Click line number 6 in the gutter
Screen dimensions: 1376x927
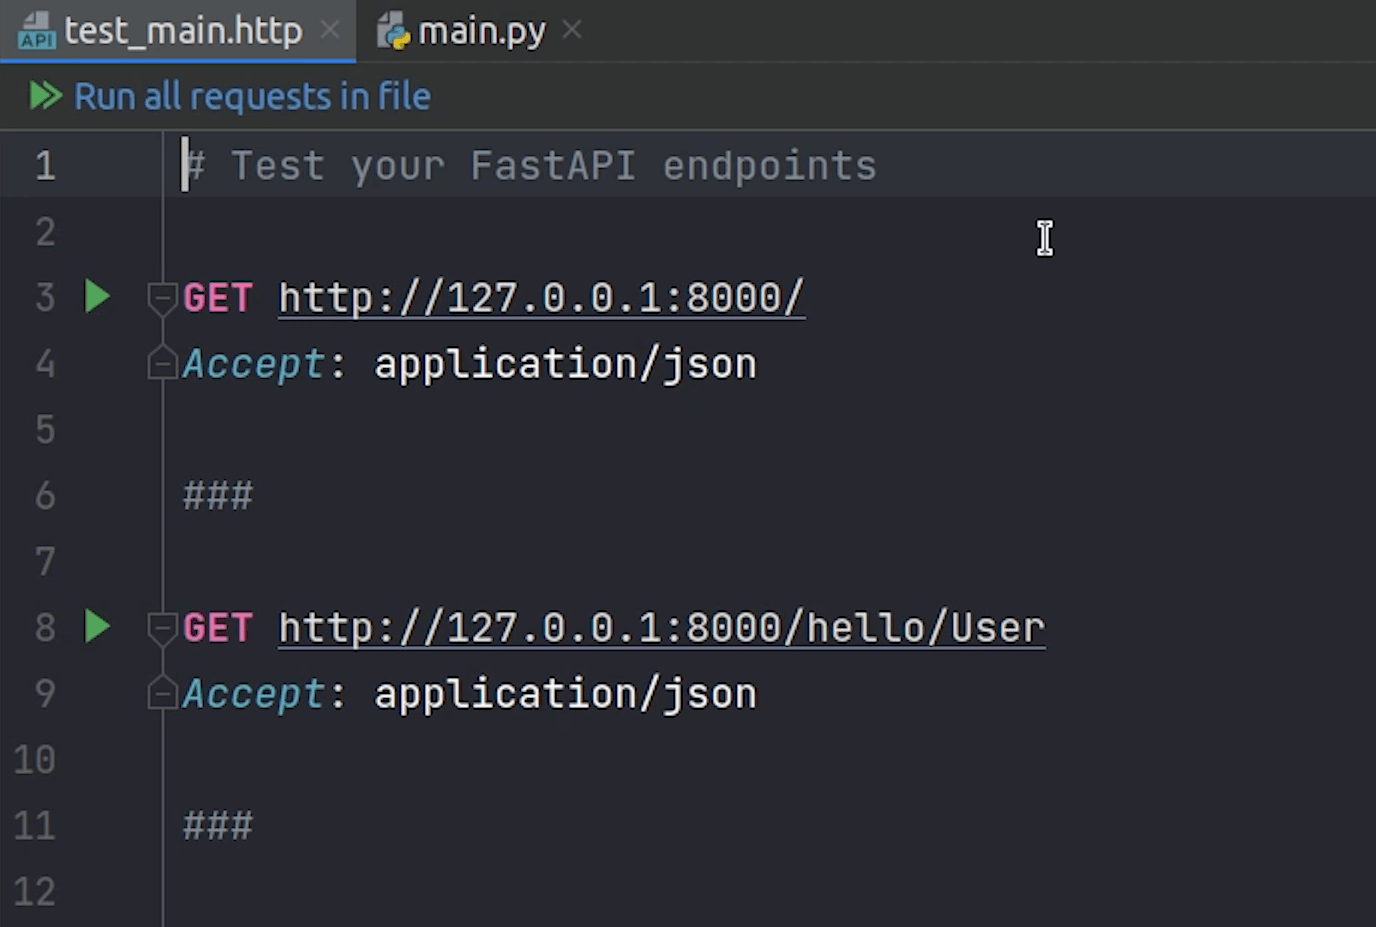click(x=45, y=495)
